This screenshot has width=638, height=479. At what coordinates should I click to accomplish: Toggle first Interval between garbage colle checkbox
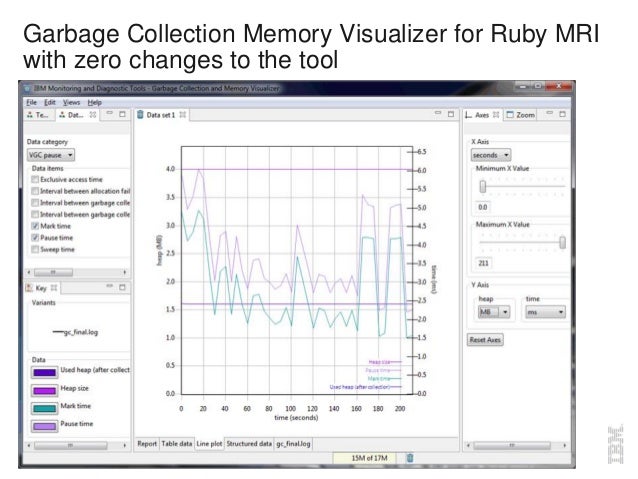click(35, 203)
